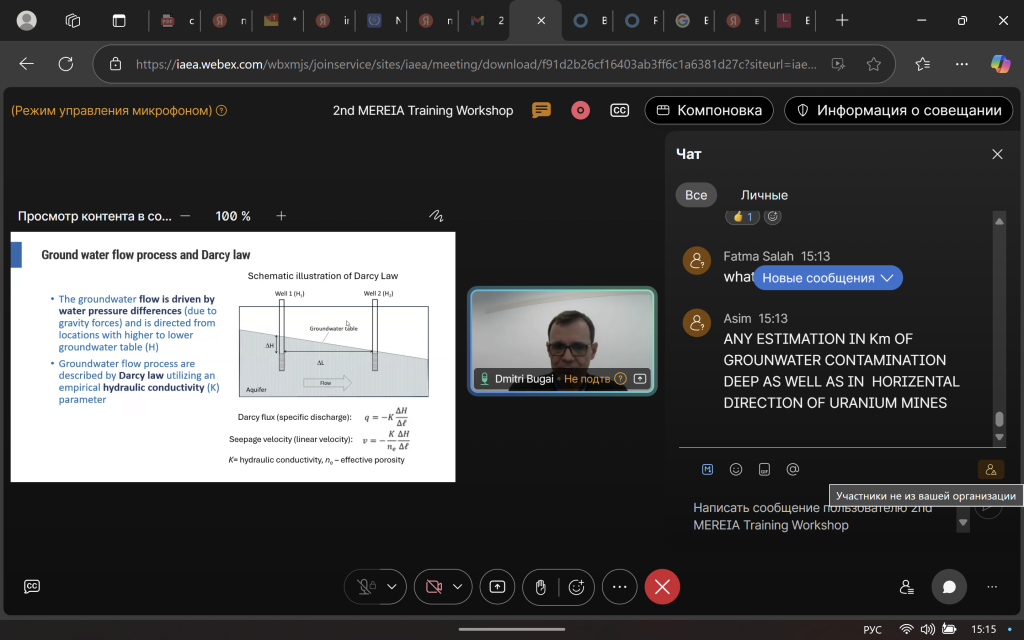The image size is (1024, 640).
Task: Click the red recording indicator icon
Action: click(580, 111)
